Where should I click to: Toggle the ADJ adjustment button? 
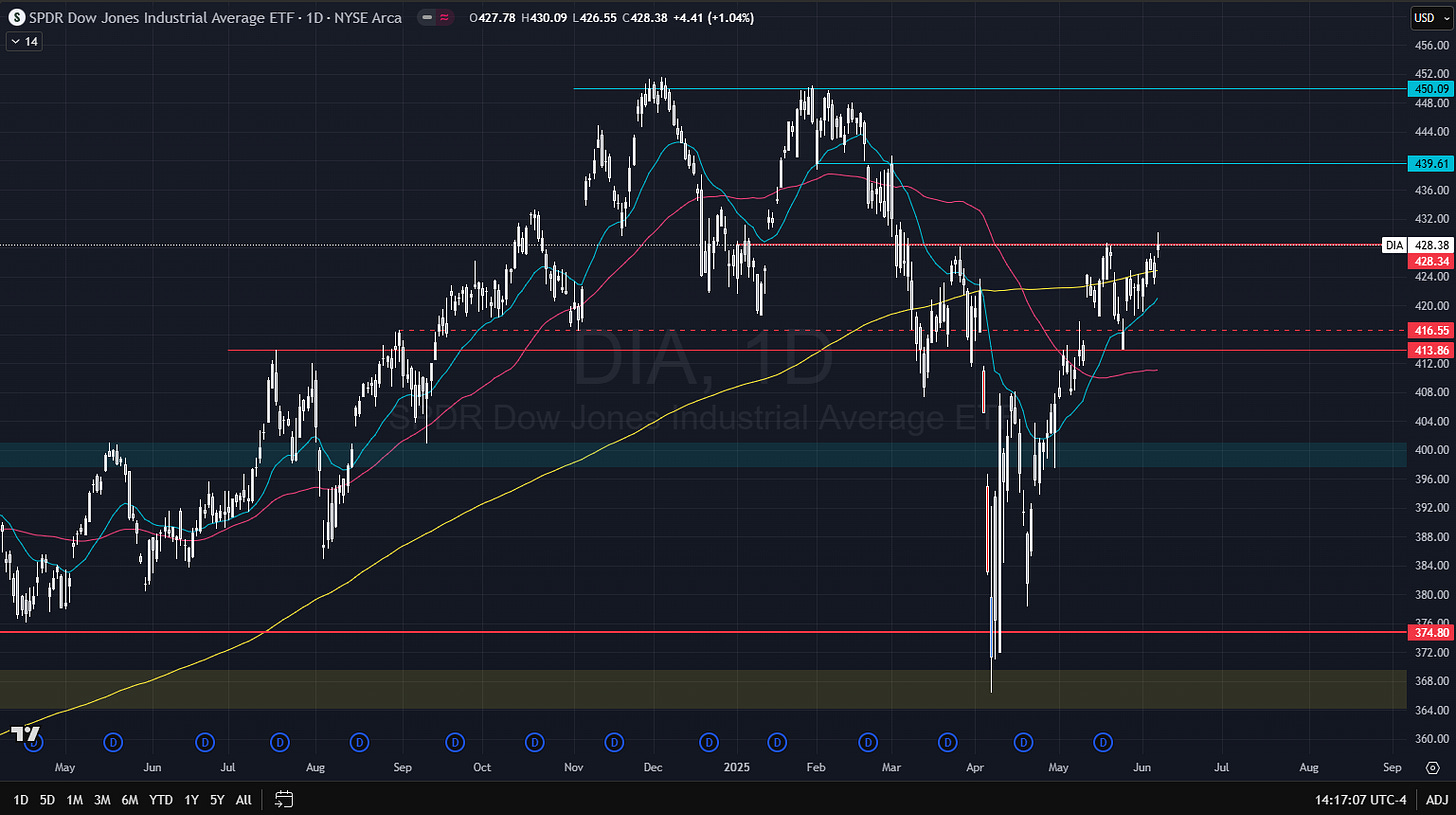click(1436, 799)
